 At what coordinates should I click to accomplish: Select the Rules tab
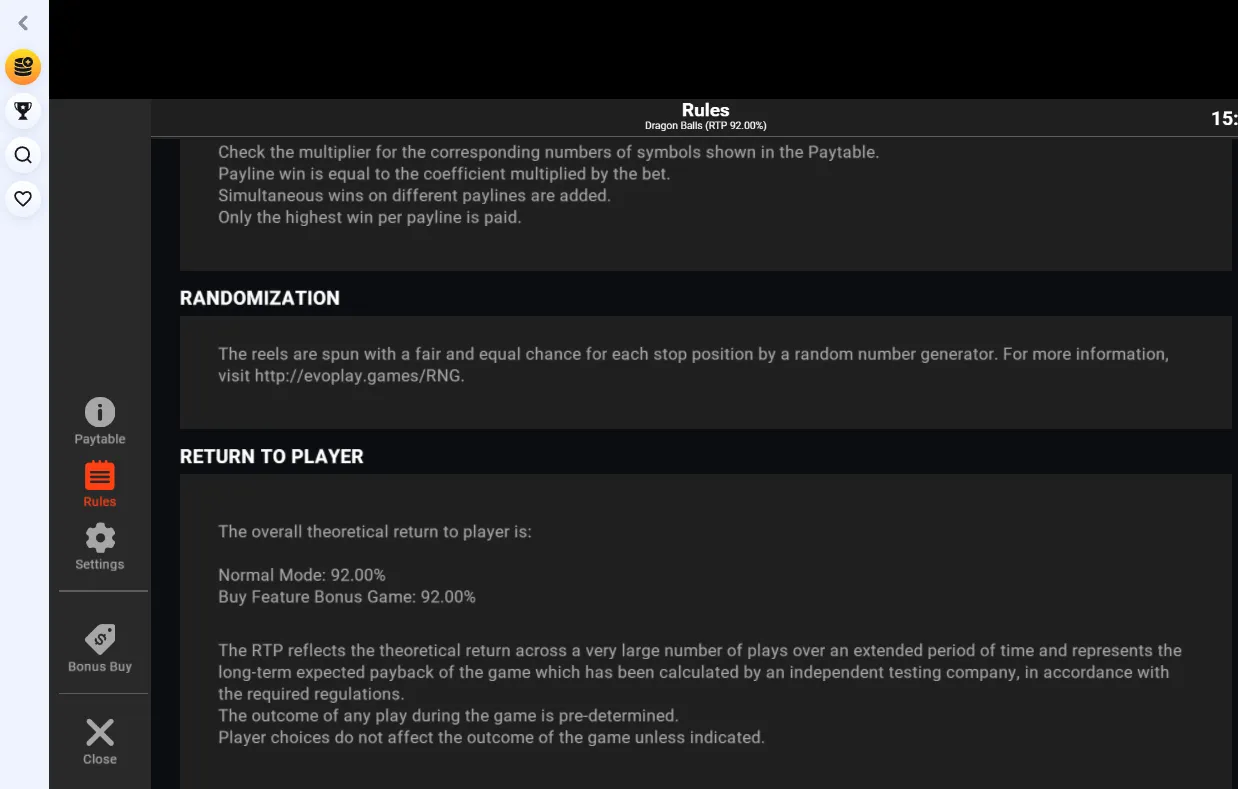point(100,484)
